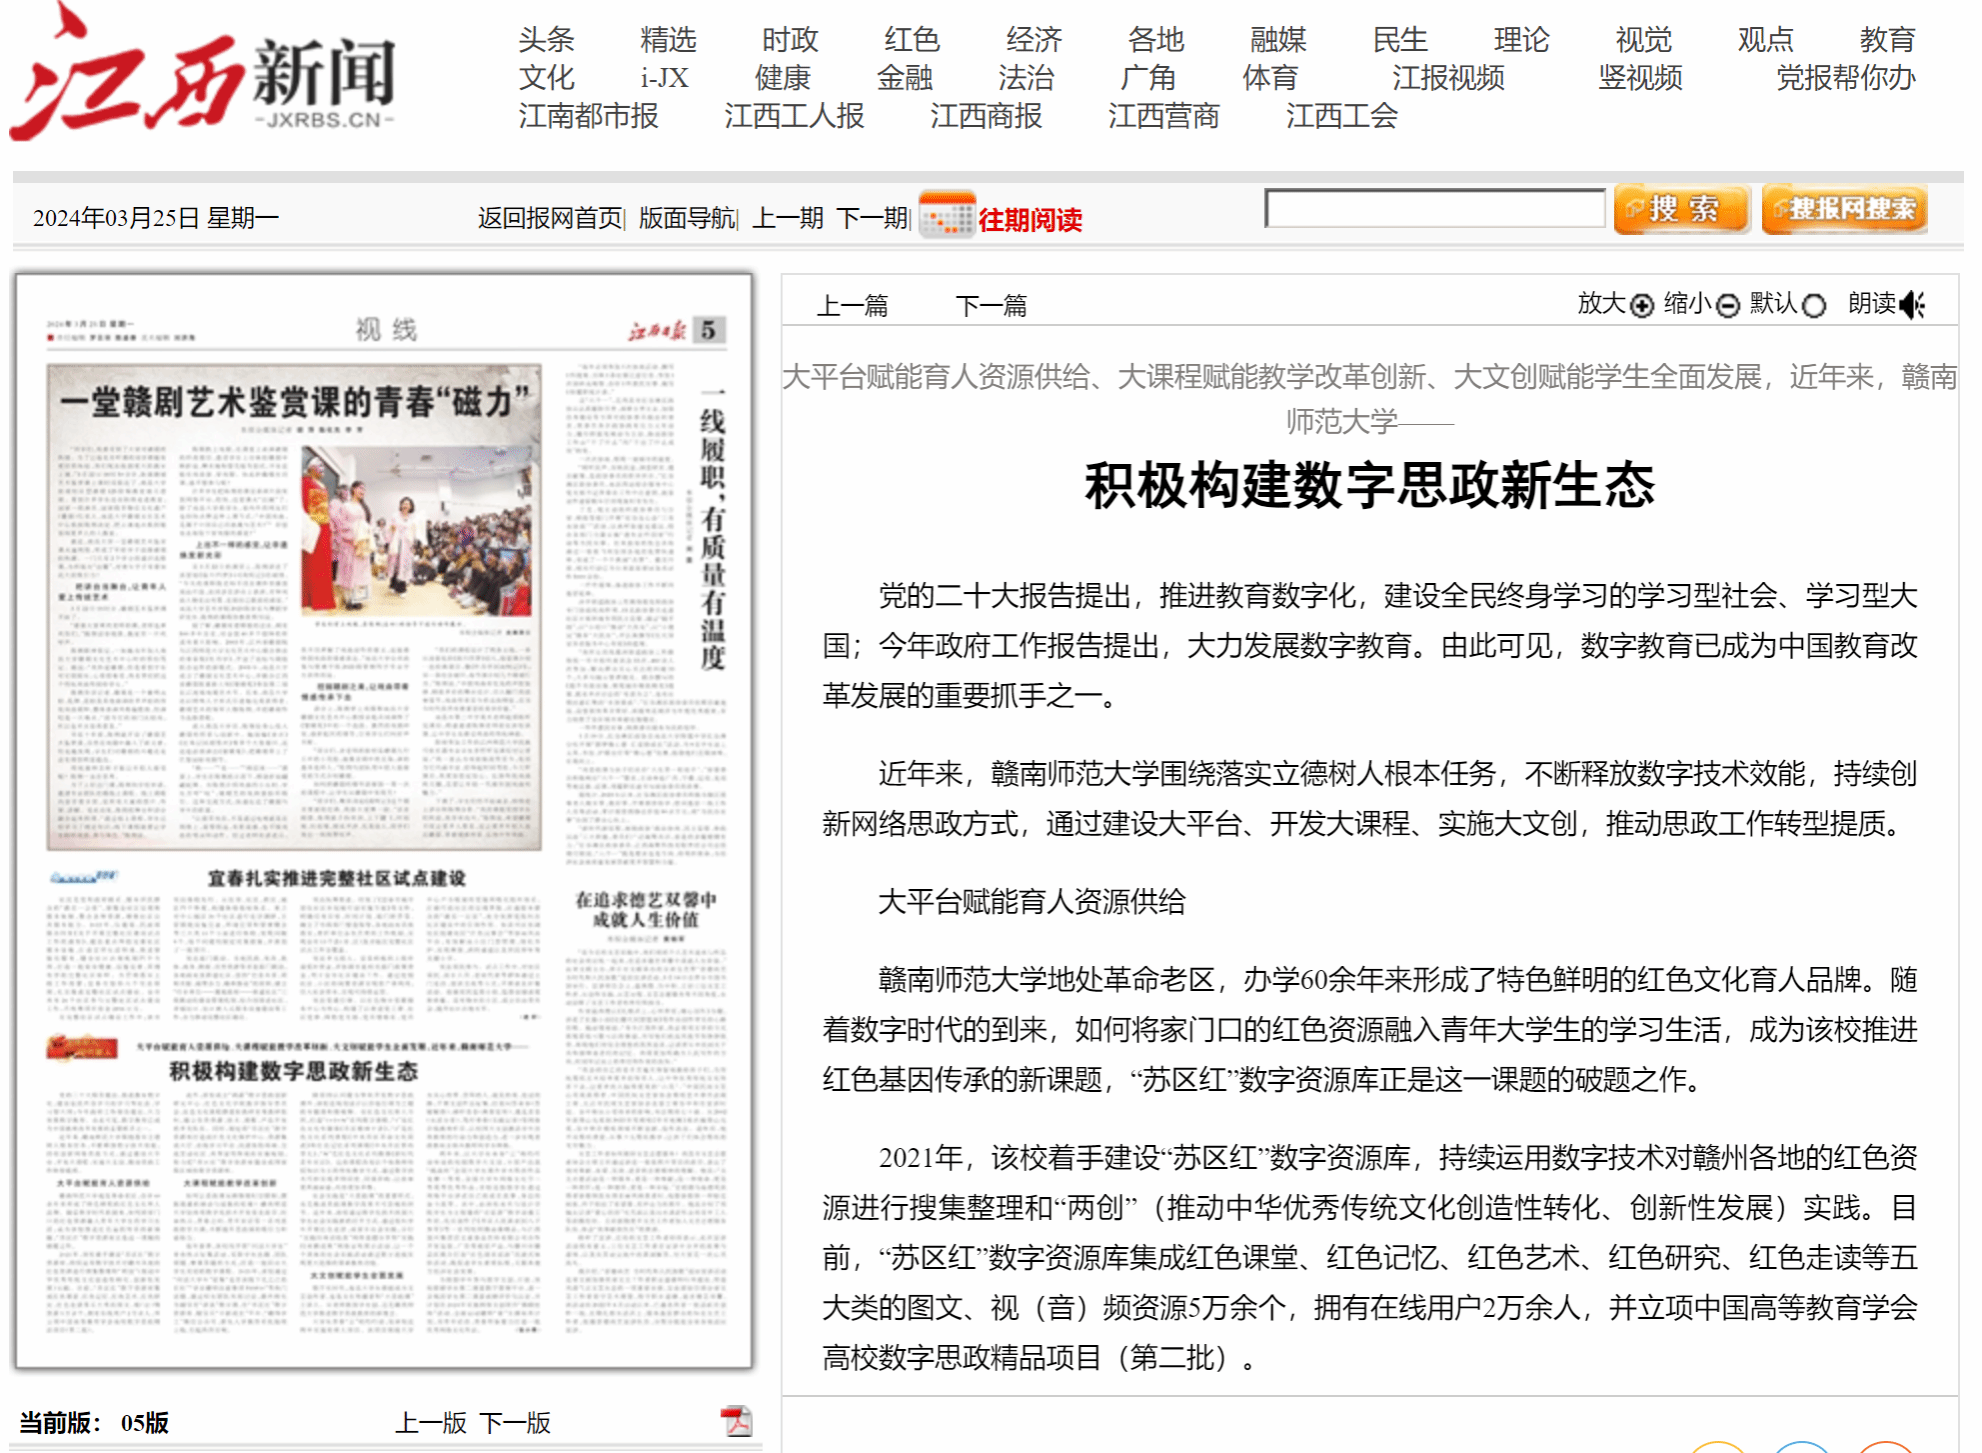Image resolution: width=1982 pixels, height=1453 pixels.
Task: Click the 缩小 zoom-out icon
Action: 1728,305
